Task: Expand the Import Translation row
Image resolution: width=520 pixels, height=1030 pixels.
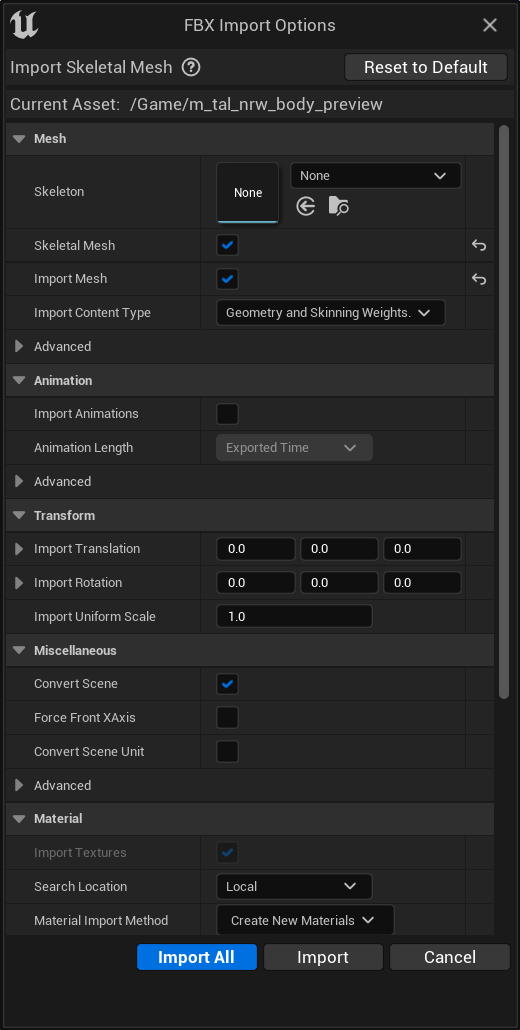Action: (19, 549)
